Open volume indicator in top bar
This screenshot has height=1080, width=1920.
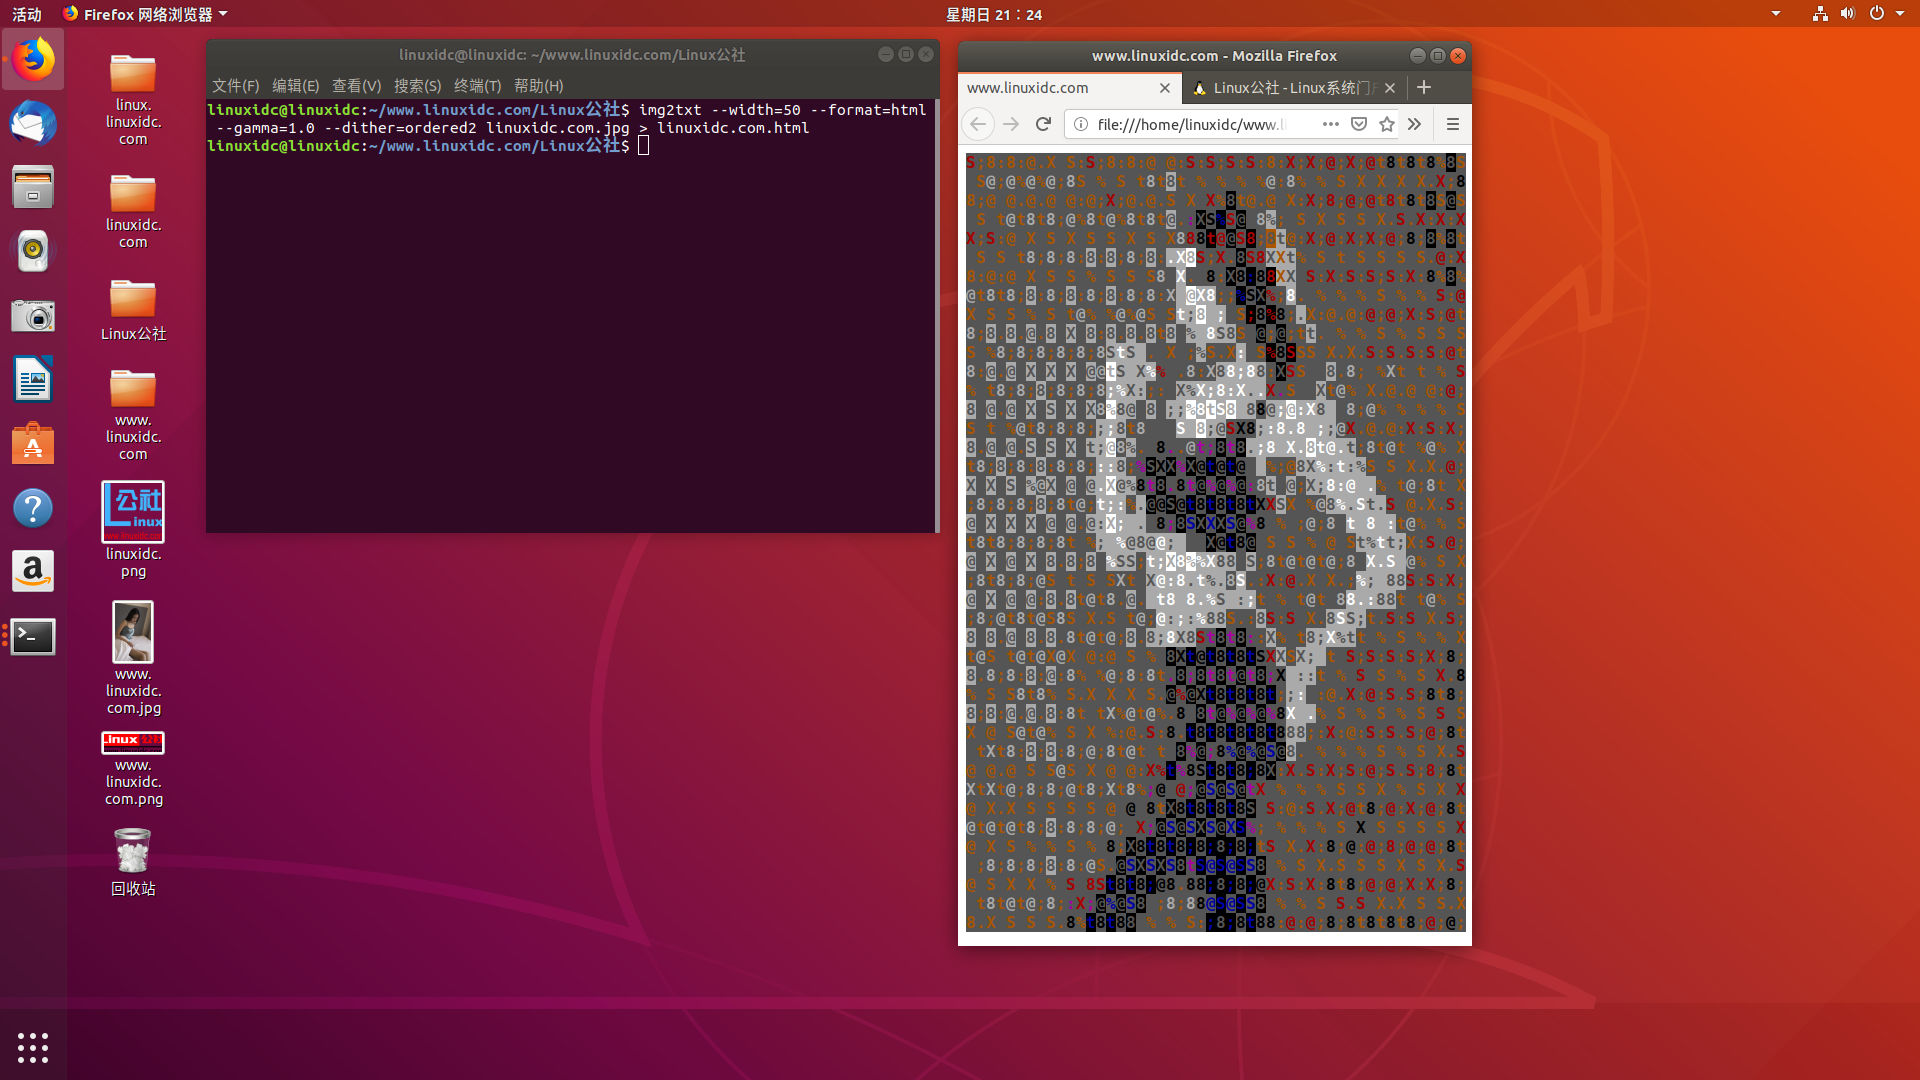pos(1847,14)
